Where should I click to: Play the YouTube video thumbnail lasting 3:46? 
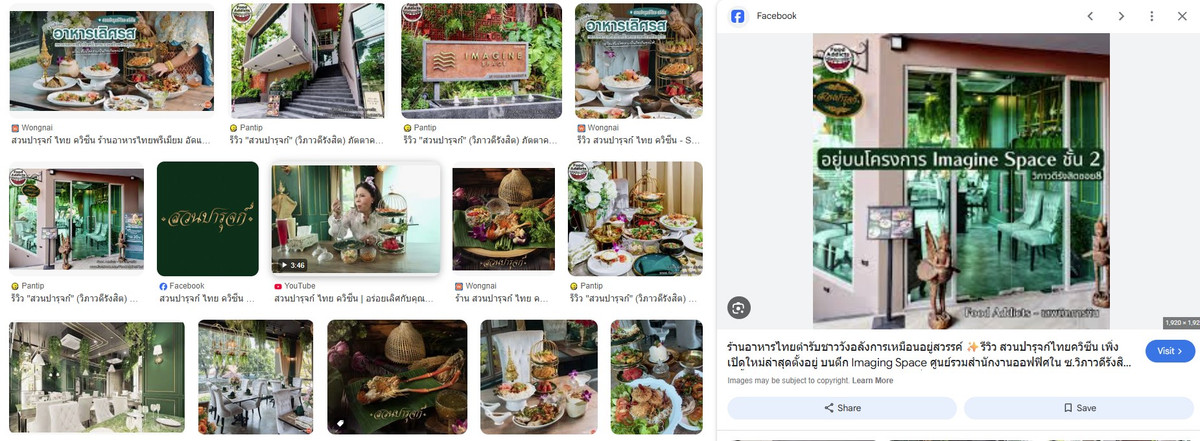coord(355,220)
